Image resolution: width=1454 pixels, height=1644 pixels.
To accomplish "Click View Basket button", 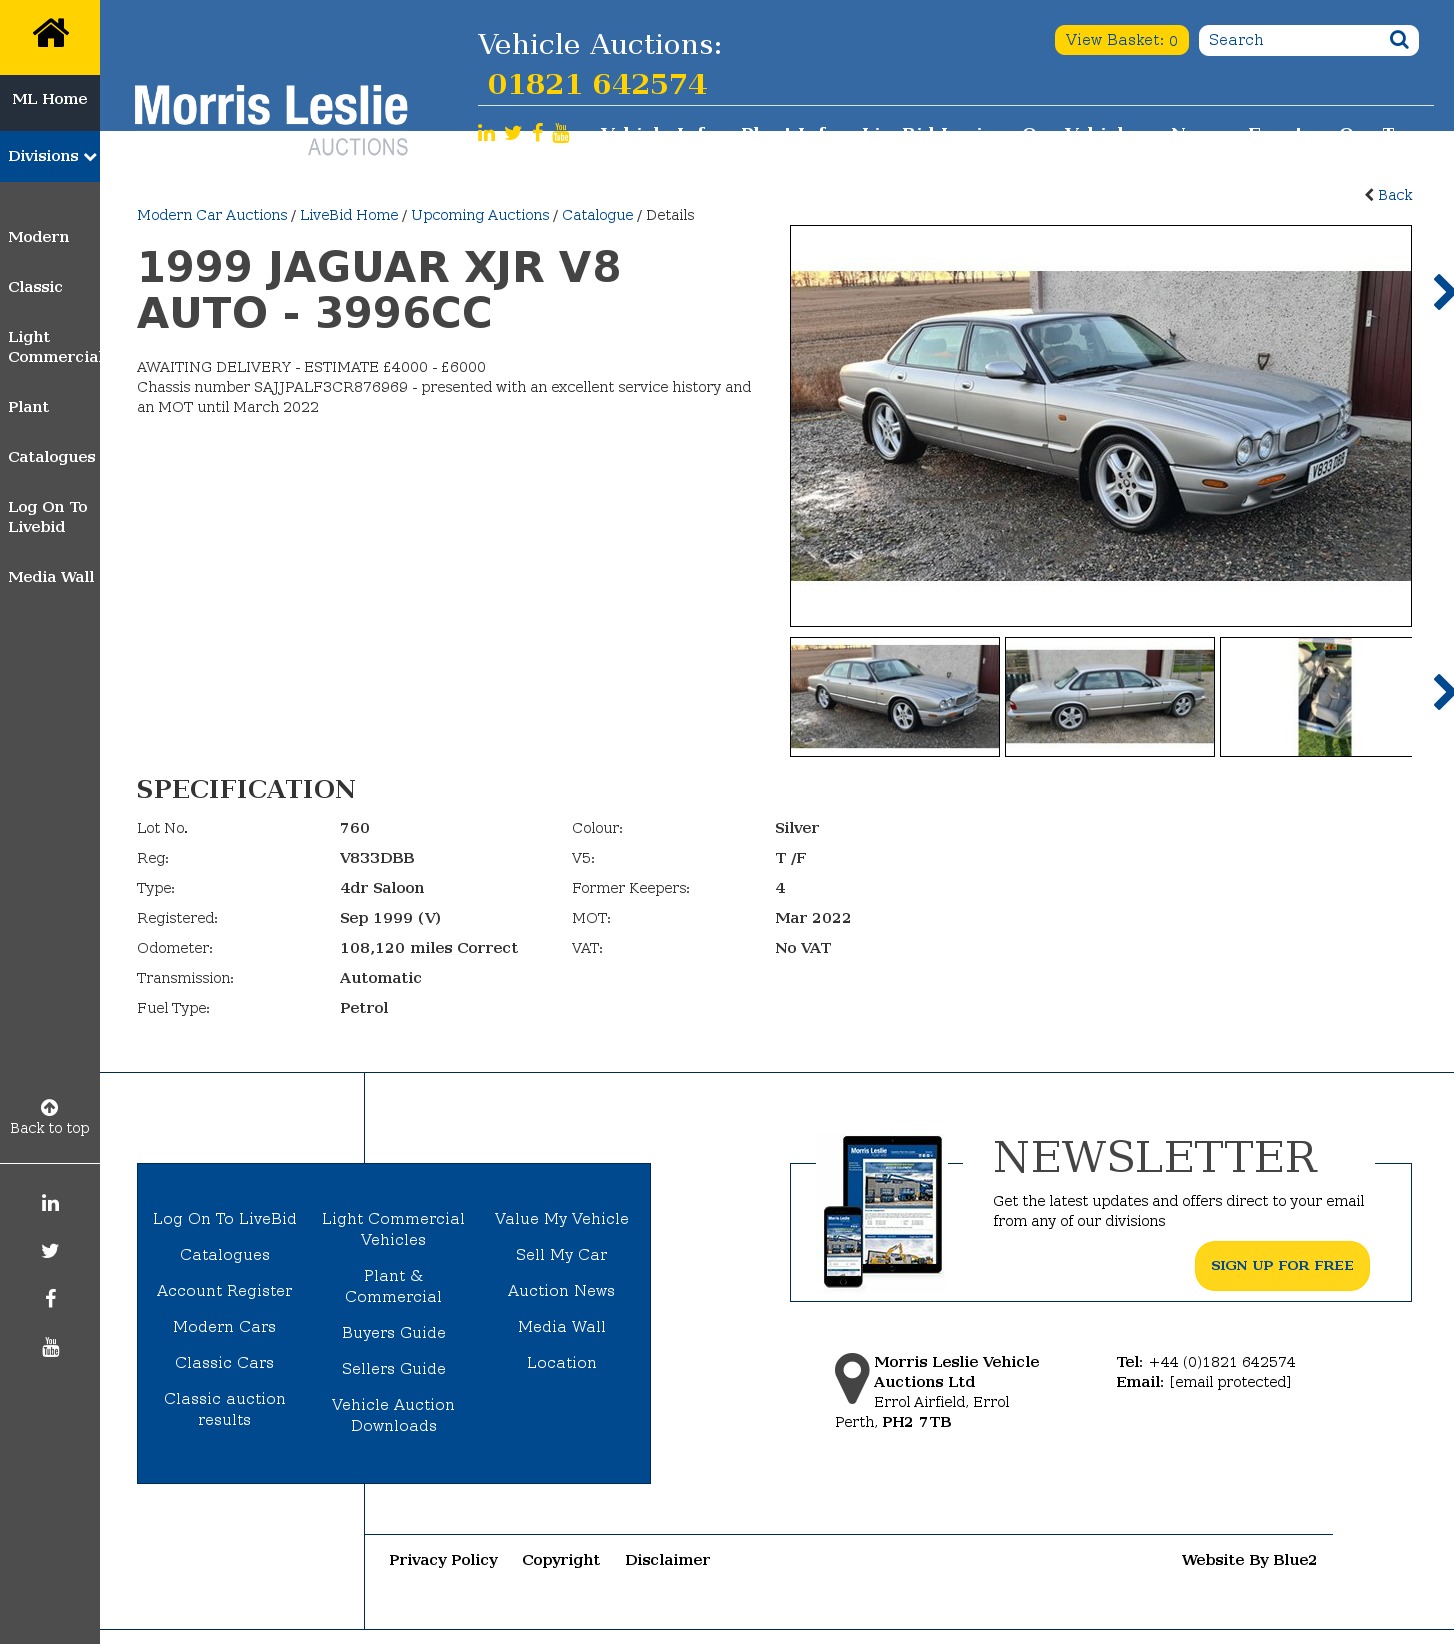I will coord(1122,40).
